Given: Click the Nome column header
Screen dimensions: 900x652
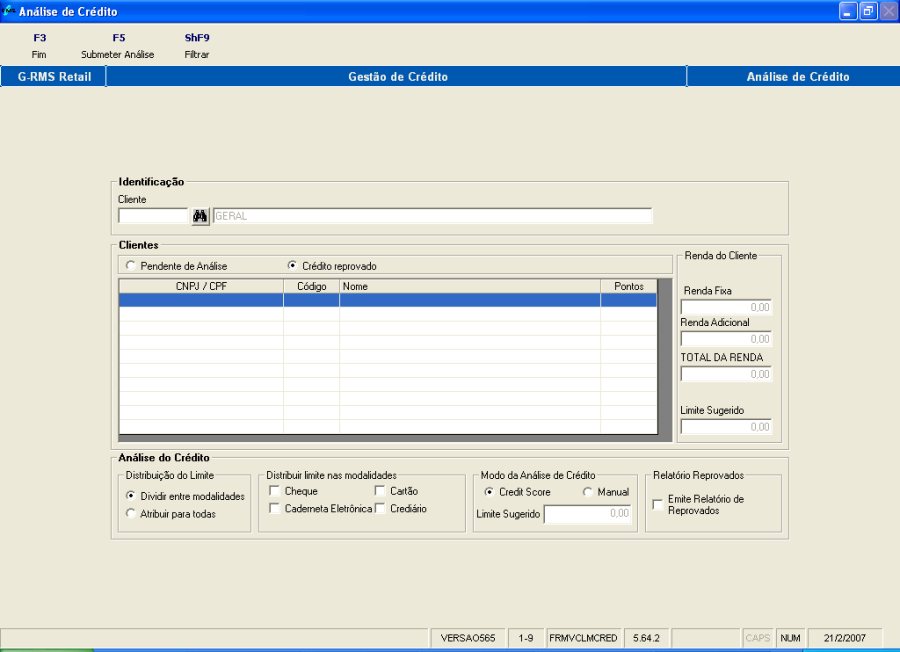Looking at the screenshot, I should pyautogui.click(x=470, y=286).
